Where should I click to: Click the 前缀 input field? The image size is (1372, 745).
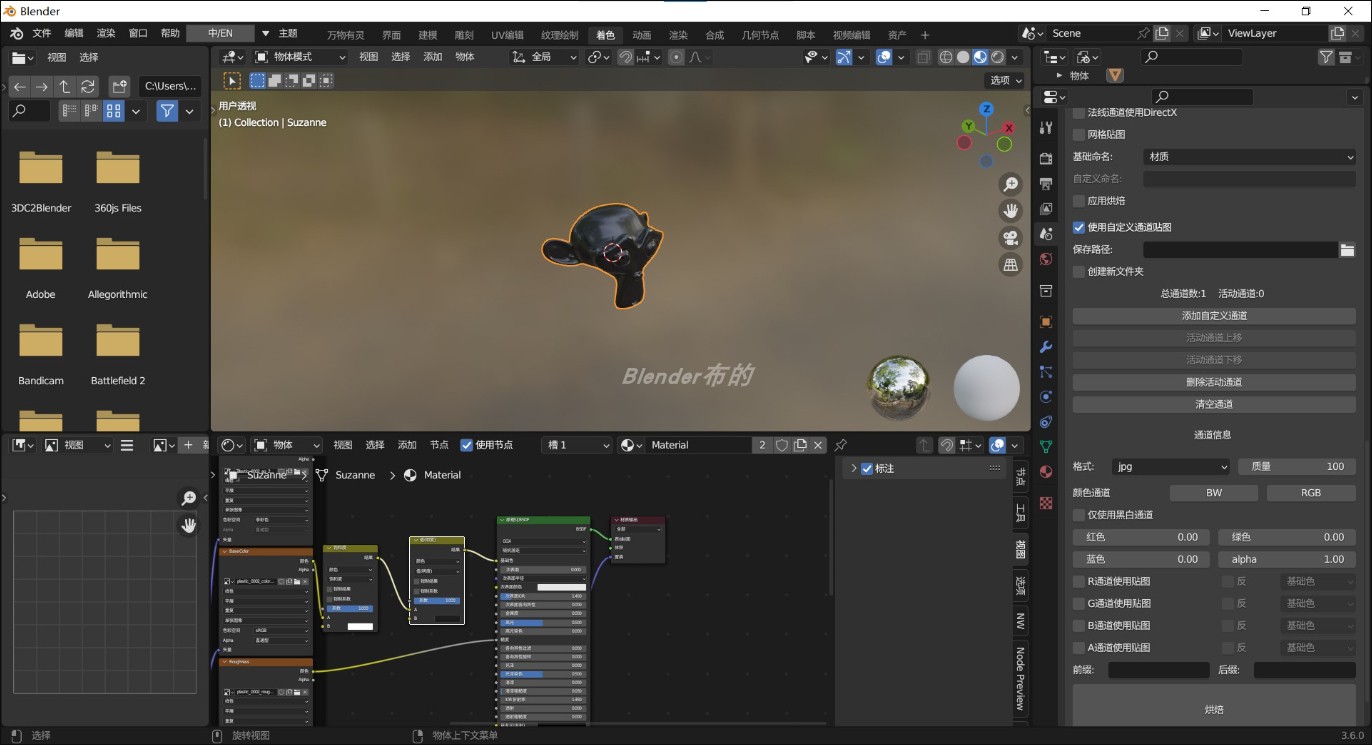tap(1159, 670)
